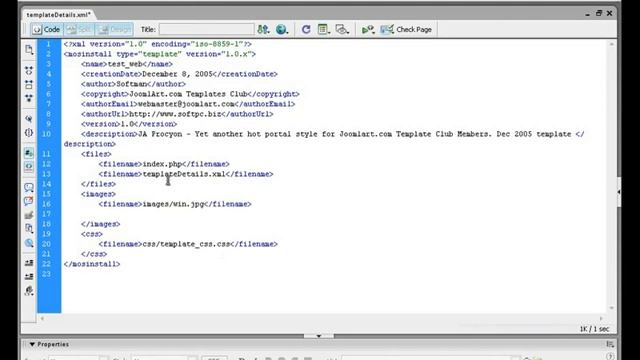This screenshot has height=360, width=640.
Task: Click the 'Softman' author text
Action: [x=132, y=84]
